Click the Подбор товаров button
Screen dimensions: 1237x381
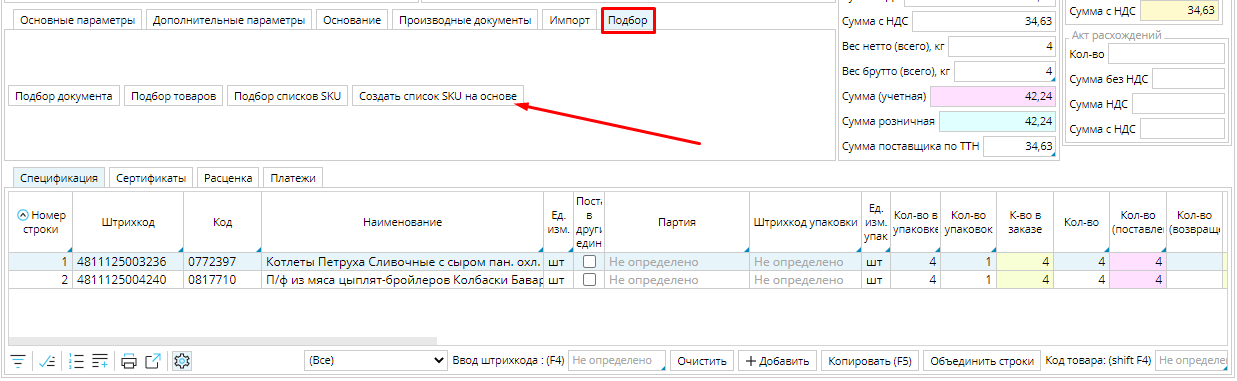(173, 96)
